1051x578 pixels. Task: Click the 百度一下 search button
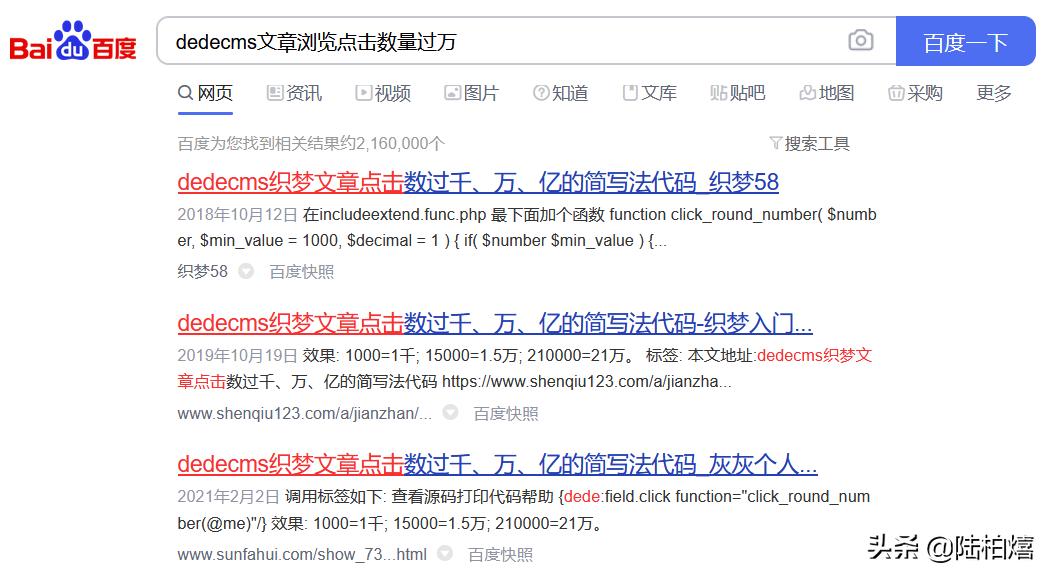click(x=966, y=41)
